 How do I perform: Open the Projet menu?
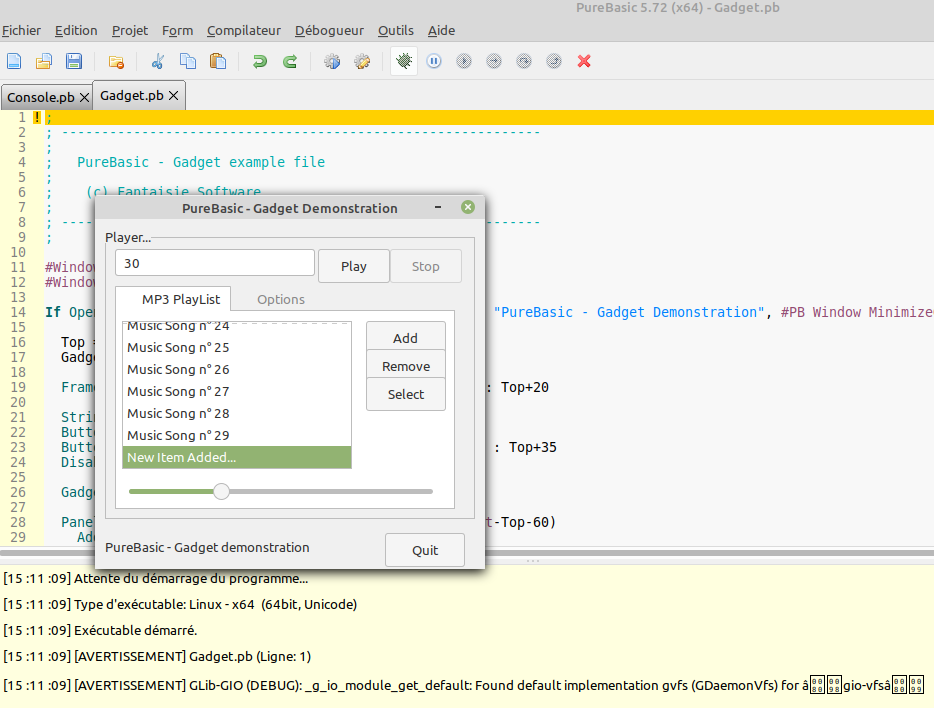click(130, 30)
